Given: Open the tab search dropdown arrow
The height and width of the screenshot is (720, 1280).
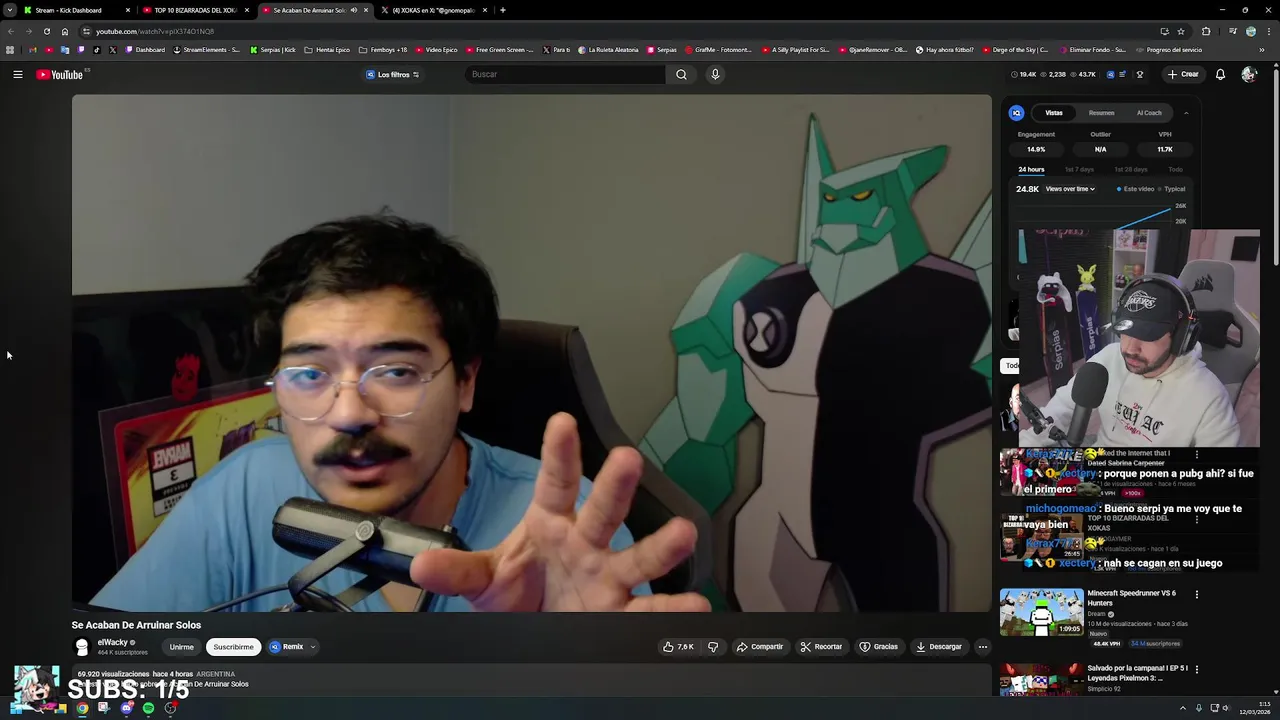Looking at the screenshot, I should [x=9, y=10].
